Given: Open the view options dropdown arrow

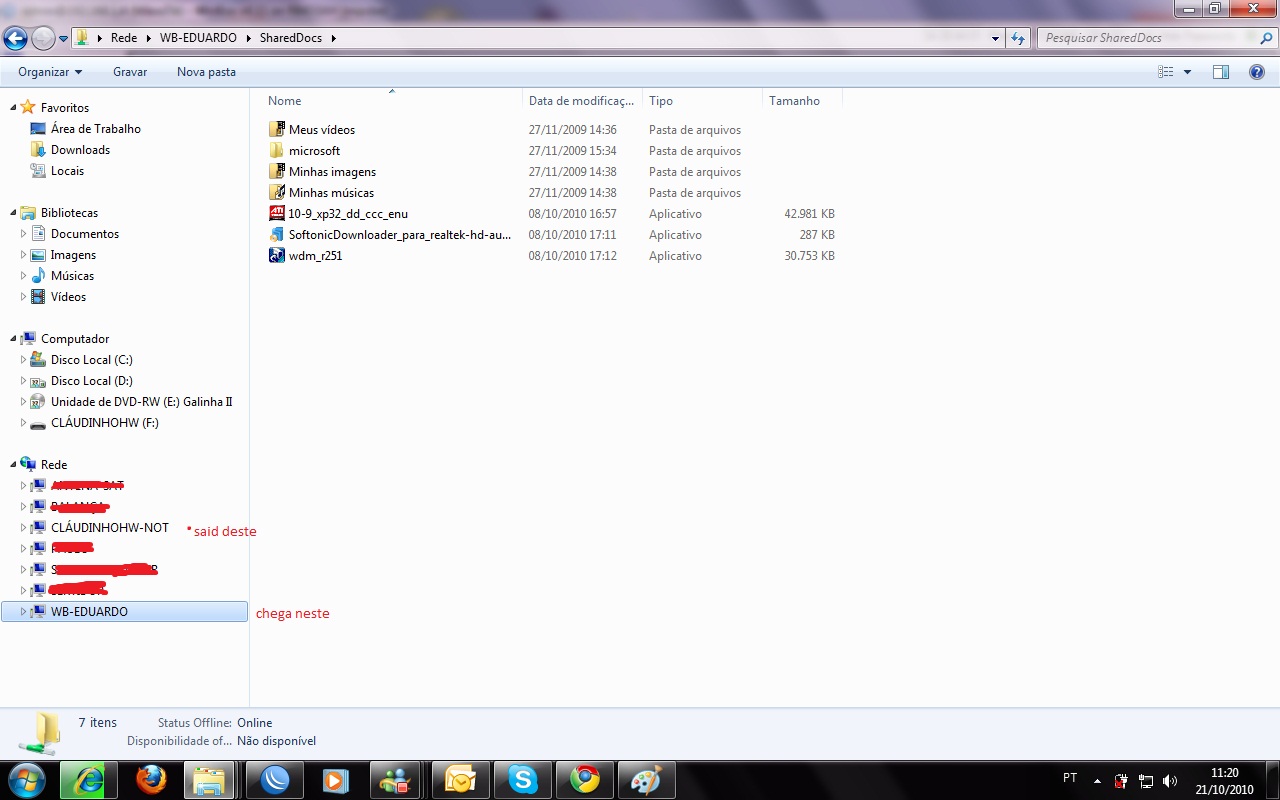Looking at the screenshot, I should [x=1187, y=72].
